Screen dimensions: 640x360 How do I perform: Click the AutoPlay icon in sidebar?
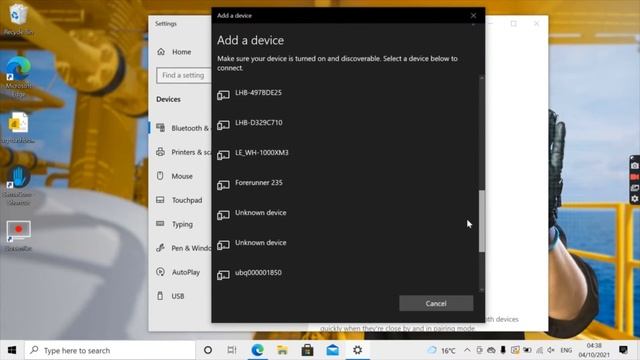tap(160, 272)
